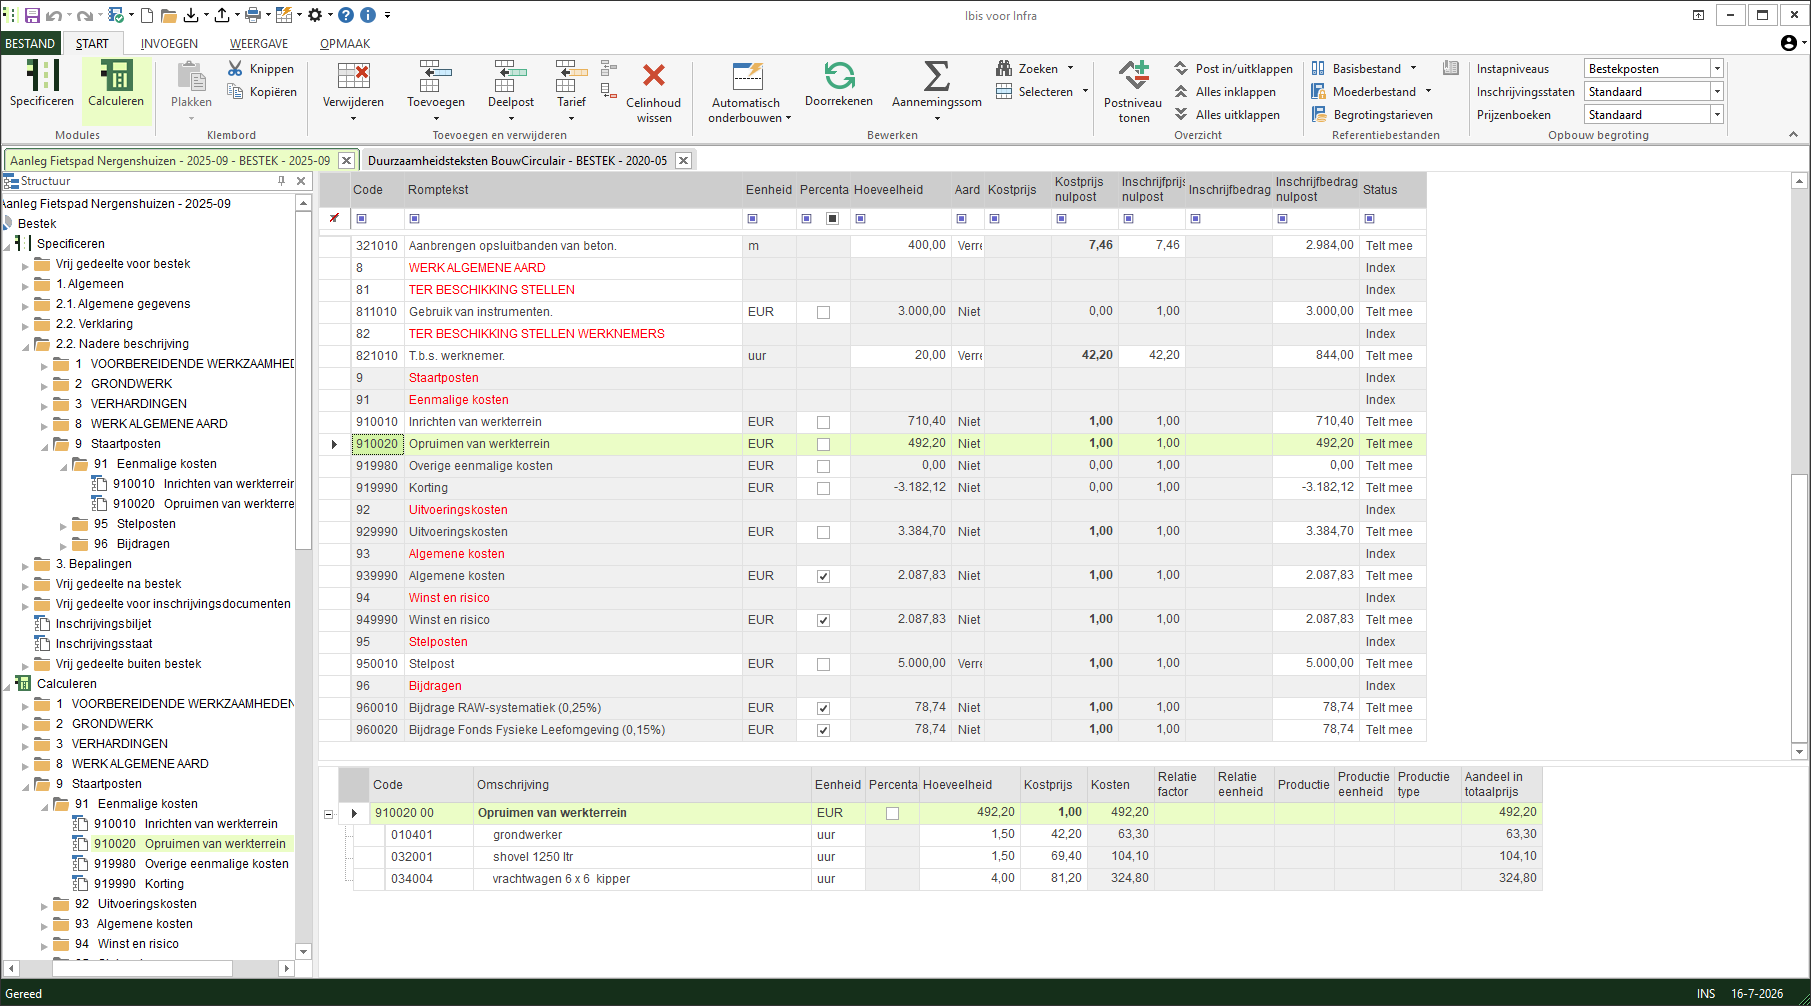The width and height of the screenshot is (1811, 1006).
Task: Uncheck Percenta checkbox for Algemene kosten 939990
Action: [823, 576]
